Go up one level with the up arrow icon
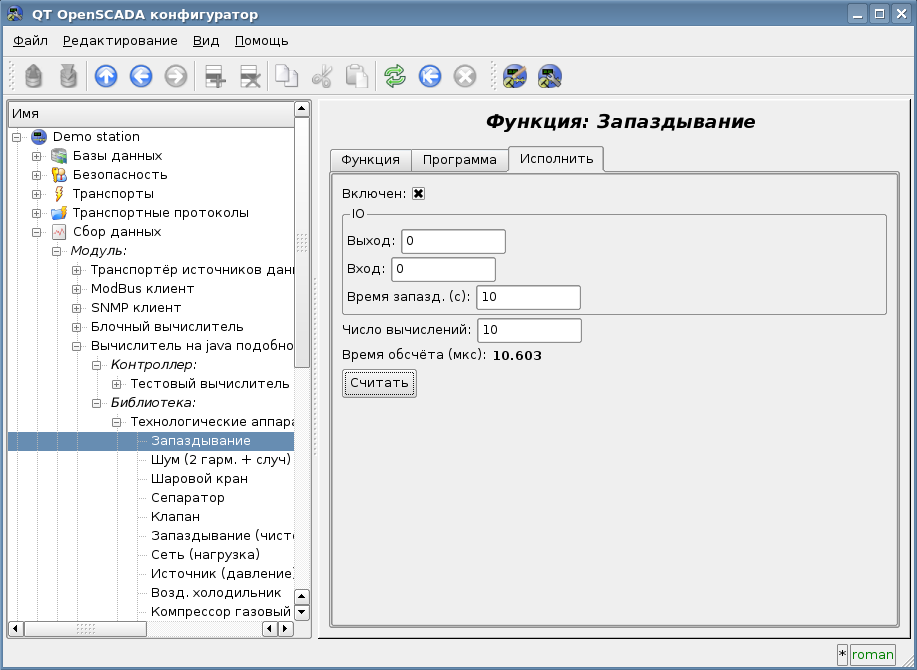The height and width of the screenshot is (670, 917). (106, 77)
